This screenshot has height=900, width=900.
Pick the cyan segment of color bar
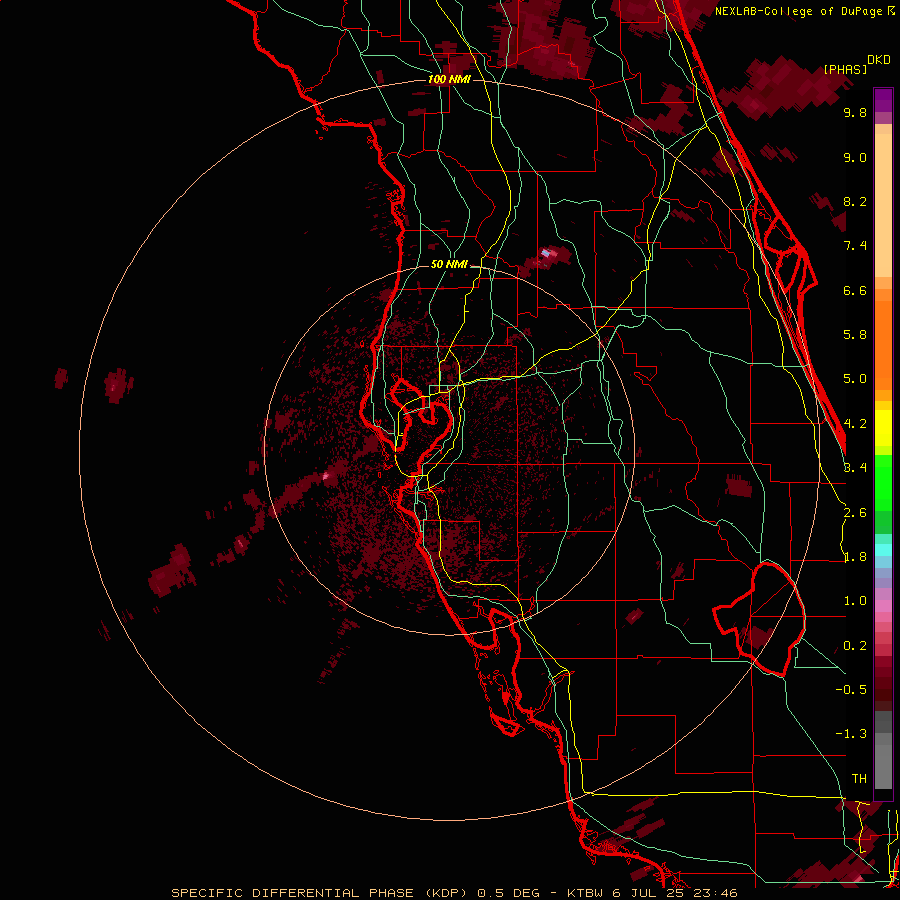pyautogui.click(x=883, y=550)
